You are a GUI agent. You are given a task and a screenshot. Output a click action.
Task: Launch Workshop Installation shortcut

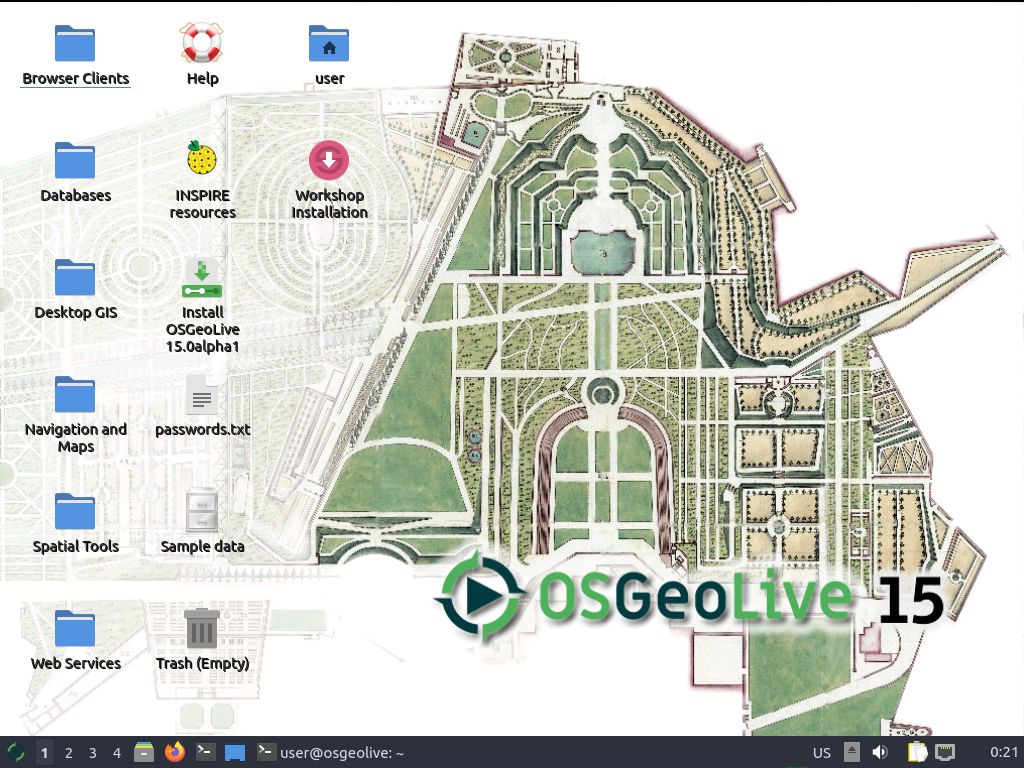tap(329, 160)
